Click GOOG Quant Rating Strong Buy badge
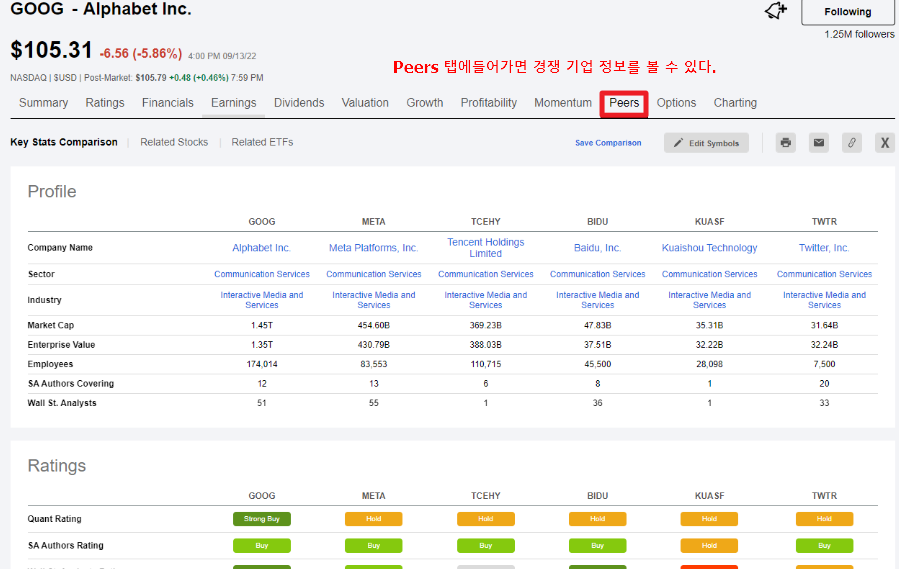899x569 pixels. tap(261, 519)
